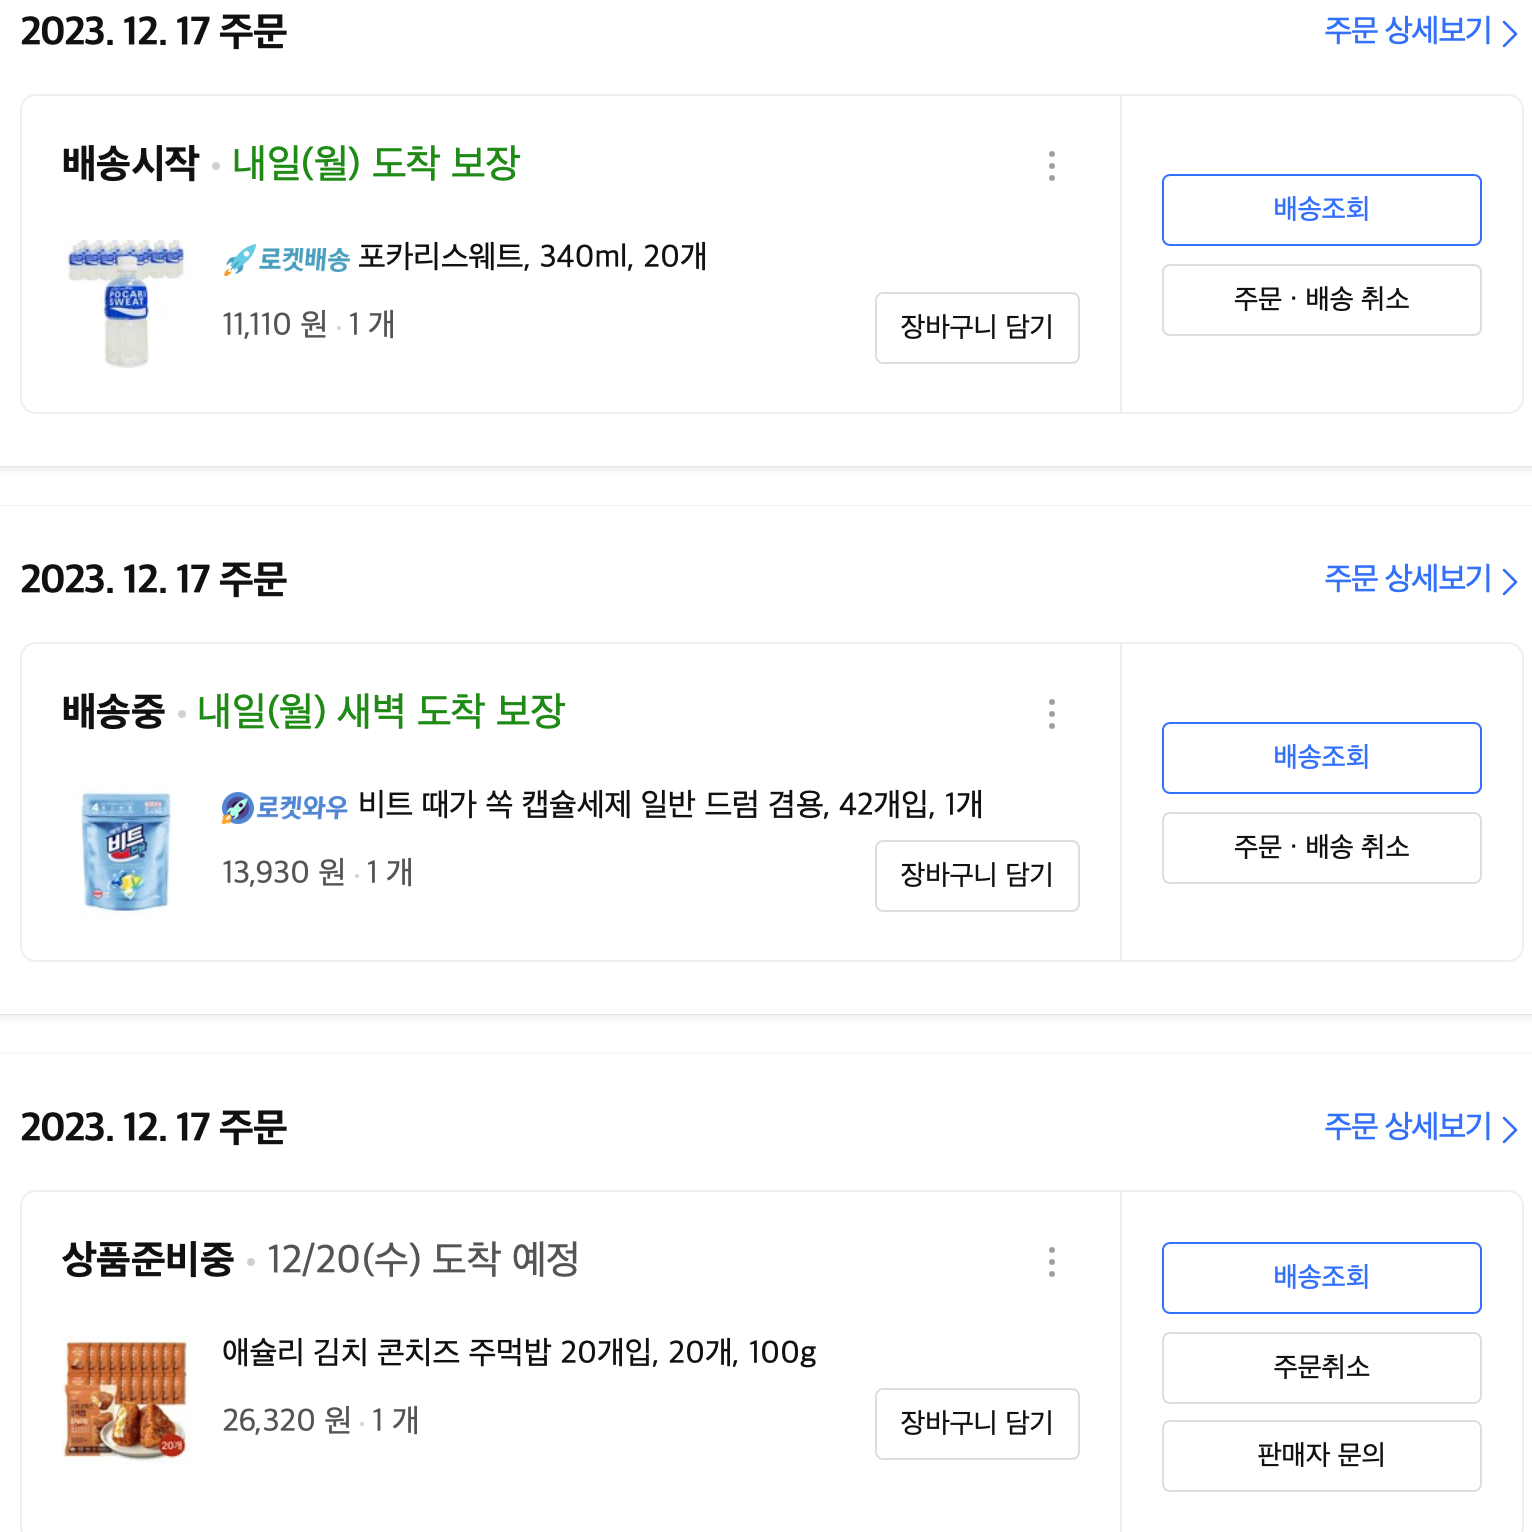The height and width of the screenshot is (1532, 1532).
Task: Click the 로켓배송 badge on the Pocari Sweat item
Action: click(x=287, y=259)
